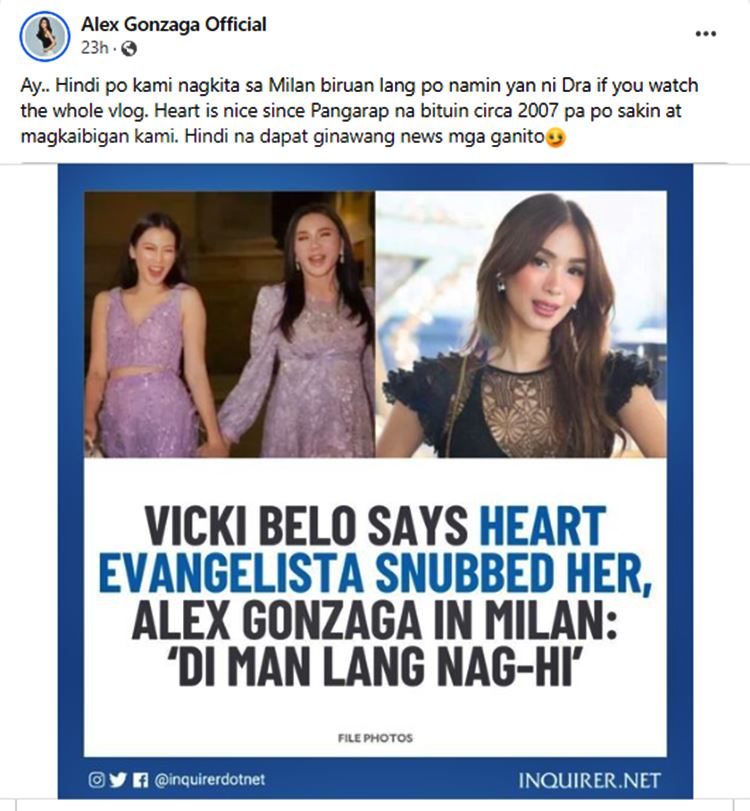
Task: Click the public globe audience icon
Action: pos(129,49)
